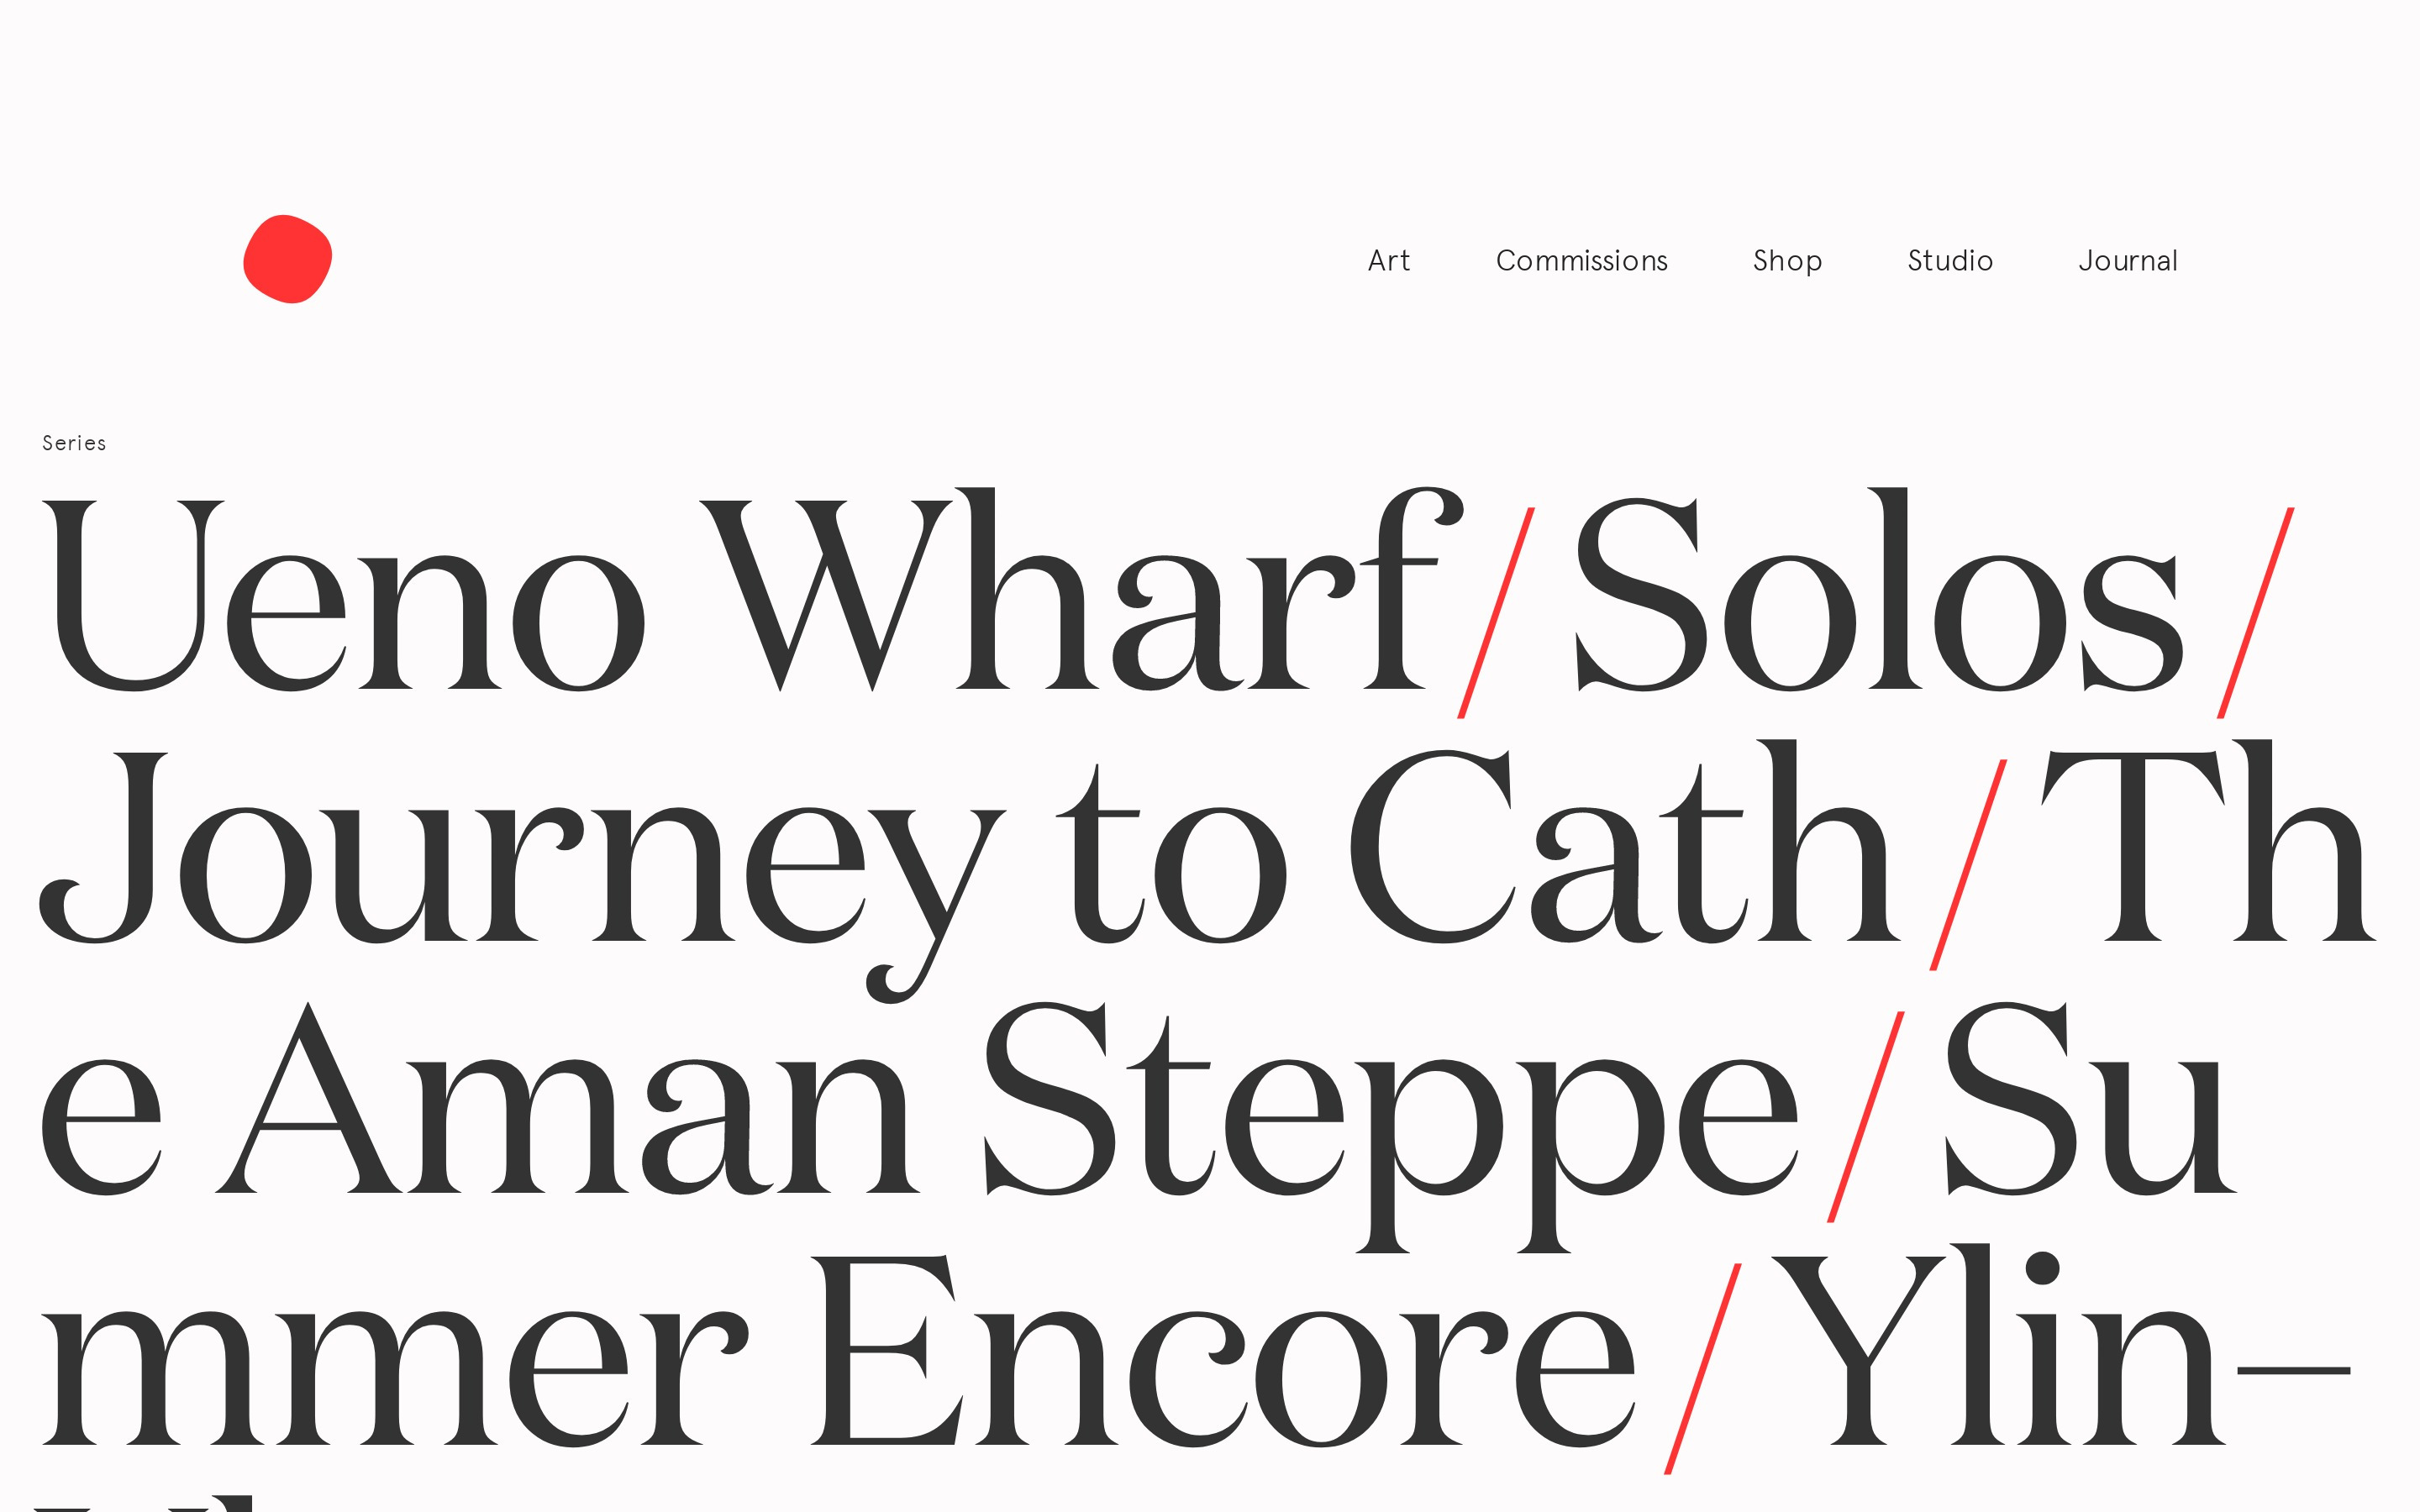
Task: Open the Art menu item
Action: (x=1388, y=261)
